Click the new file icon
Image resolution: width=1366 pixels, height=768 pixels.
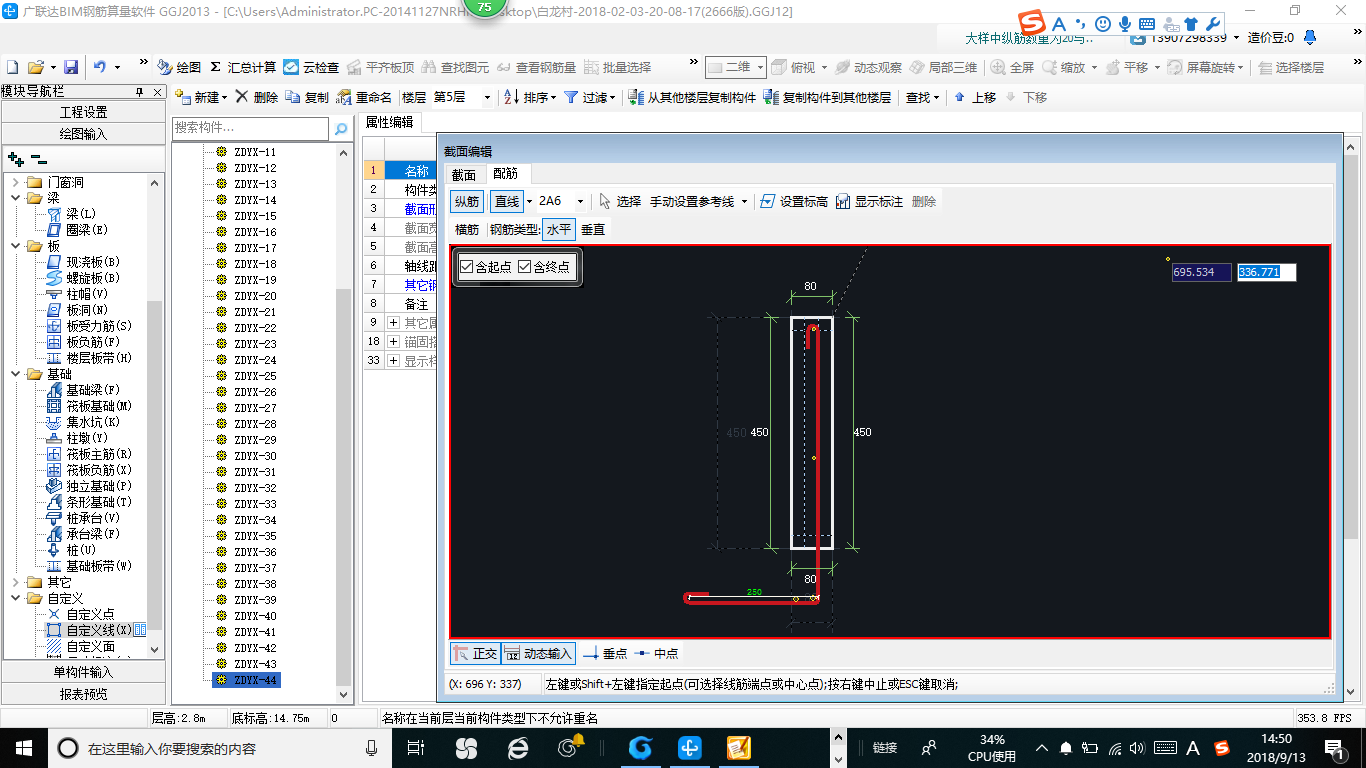[x=13, y=67]
